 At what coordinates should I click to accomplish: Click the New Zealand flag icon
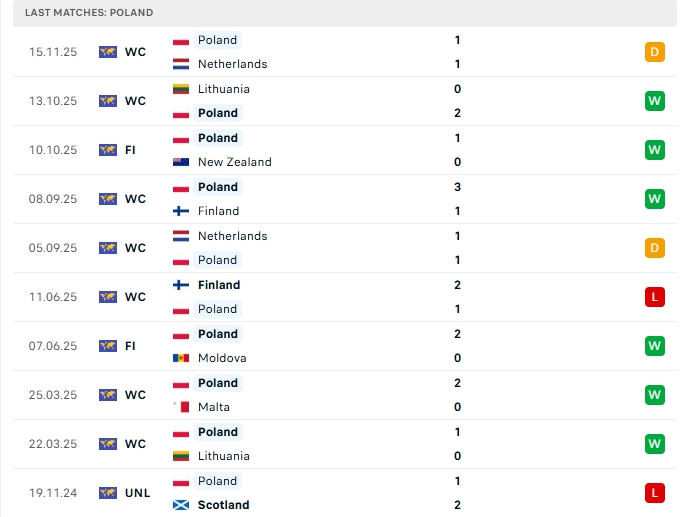(x=181, y=162)
